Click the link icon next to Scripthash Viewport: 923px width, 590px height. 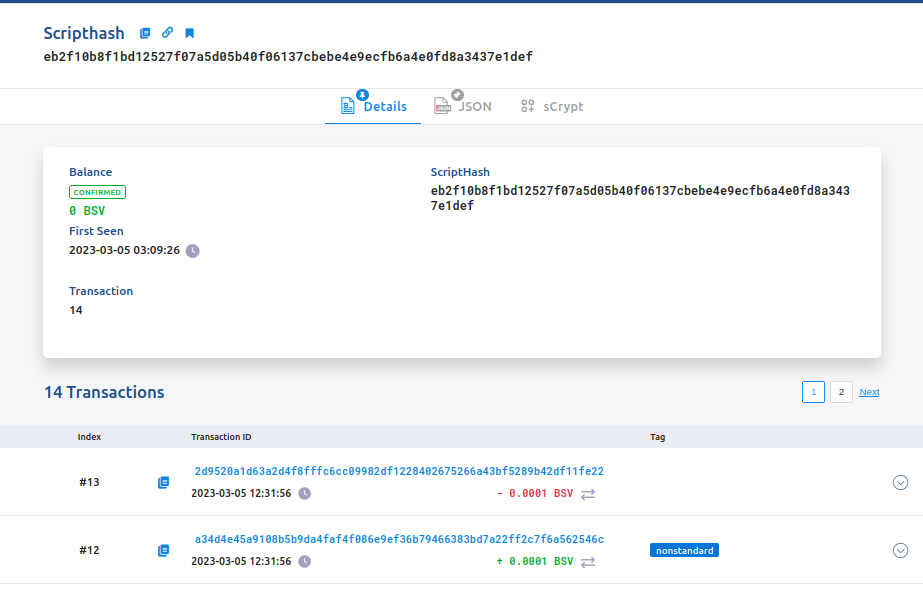167,33
